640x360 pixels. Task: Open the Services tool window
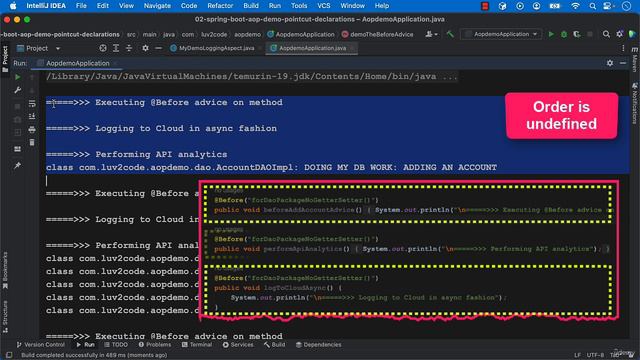pyautogui.click(x=238, y=345)
